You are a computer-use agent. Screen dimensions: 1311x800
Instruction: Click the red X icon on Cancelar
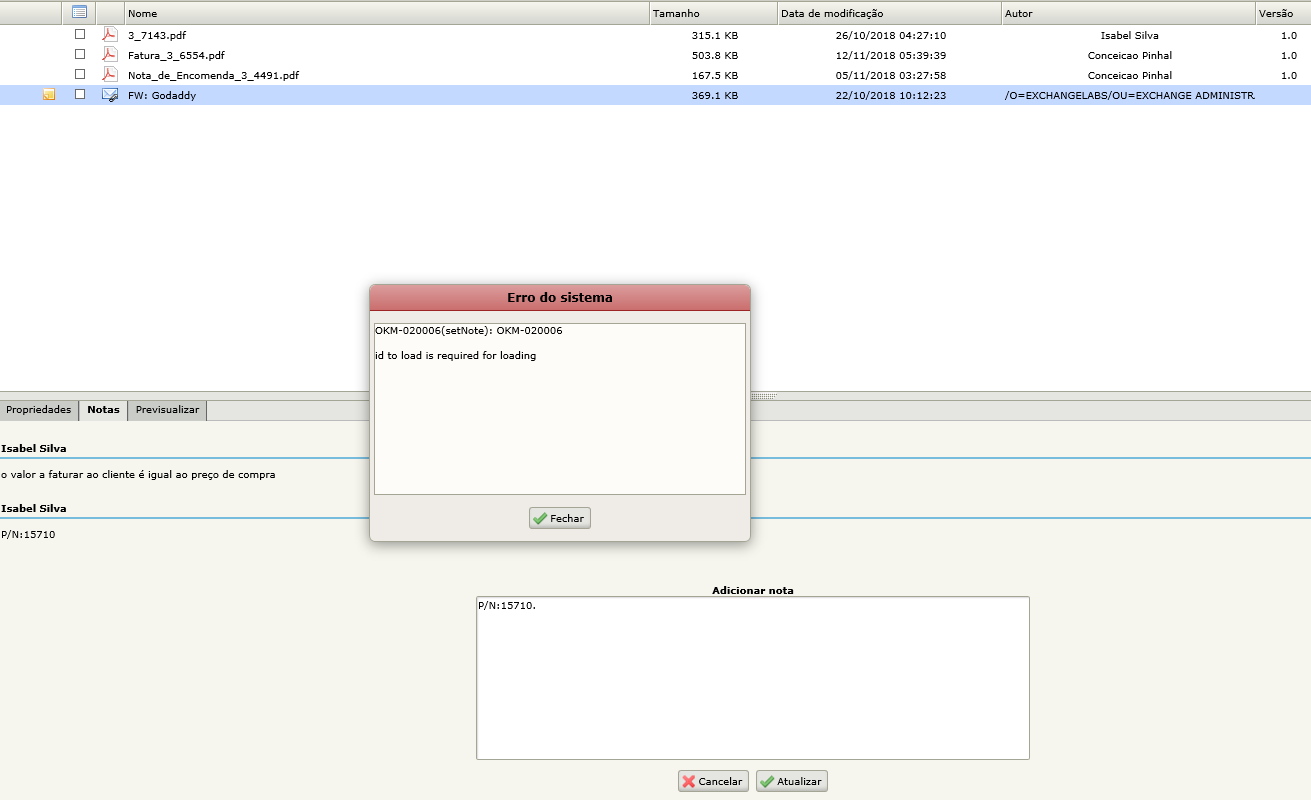pyautogui.click(x=688, y=782)
